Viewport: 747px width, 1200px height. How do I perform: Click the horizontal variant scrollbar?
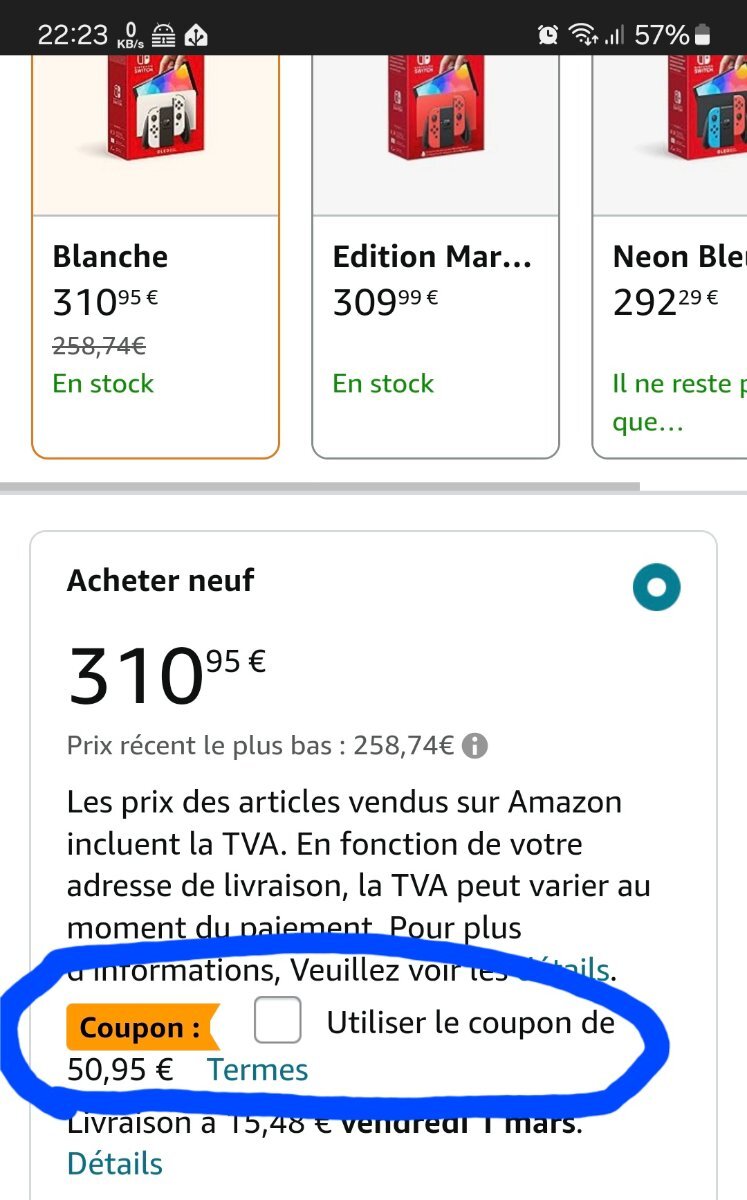(x=320, y=487)
